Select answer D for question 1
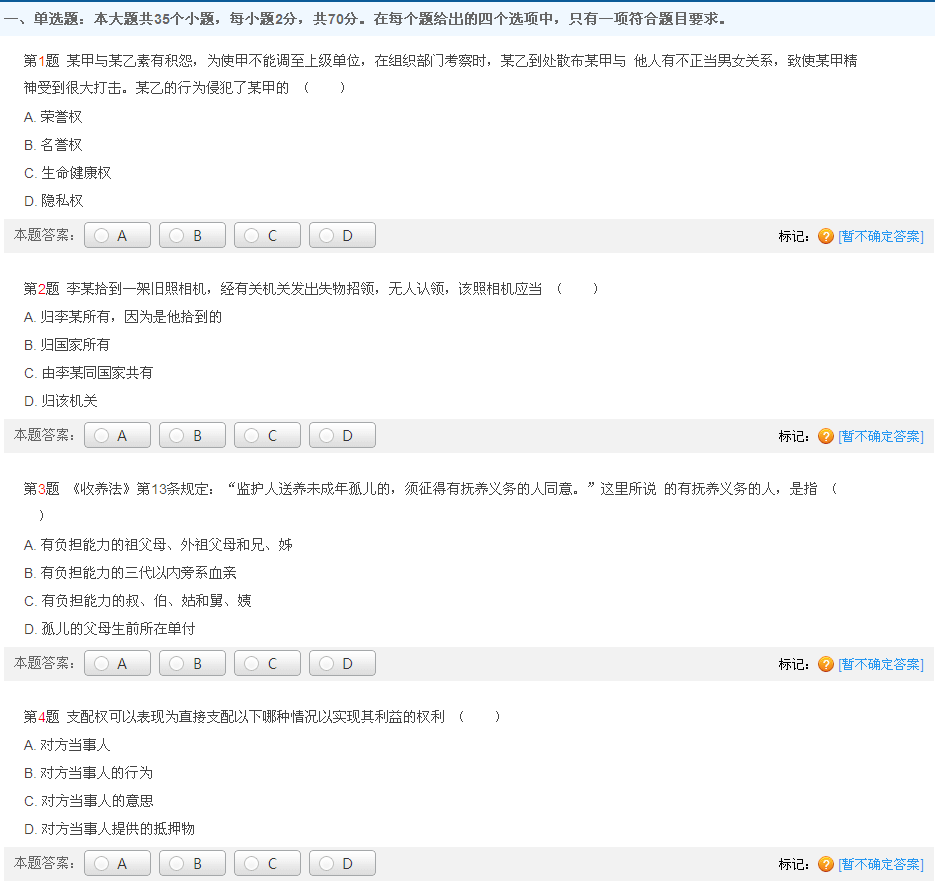 point(342,236)
